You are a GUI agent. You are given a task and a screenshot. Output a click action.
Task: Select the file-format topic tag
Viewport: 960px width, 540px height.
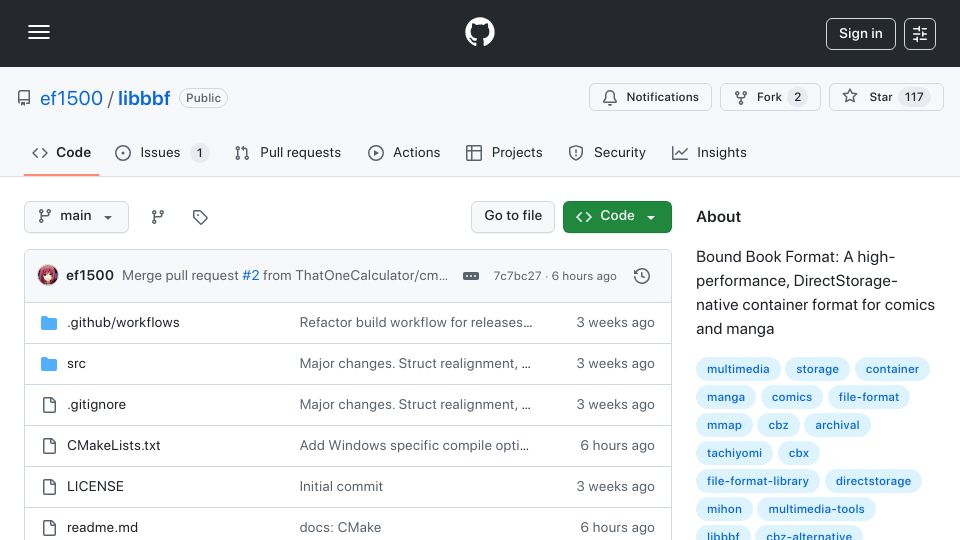[x=868, y=397]
